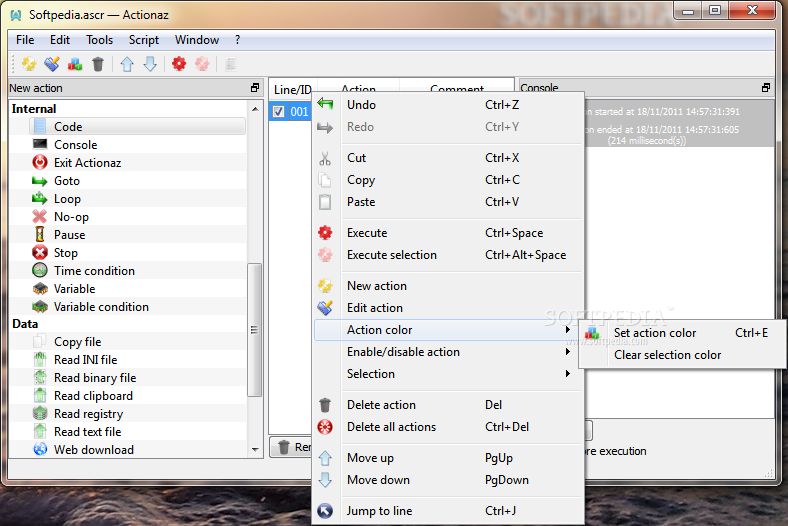This screenshot has width=788, height=526.
Task: Open the Edit menu
Action: (60, 40)
